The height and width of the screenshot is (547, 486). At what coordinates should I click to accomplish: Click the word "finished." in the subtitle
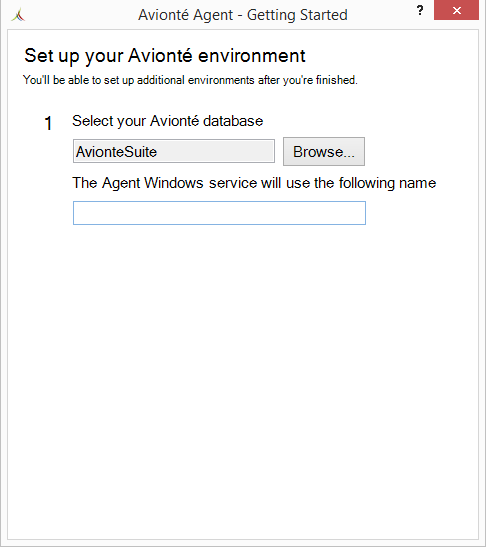click(x=337, y=80)
